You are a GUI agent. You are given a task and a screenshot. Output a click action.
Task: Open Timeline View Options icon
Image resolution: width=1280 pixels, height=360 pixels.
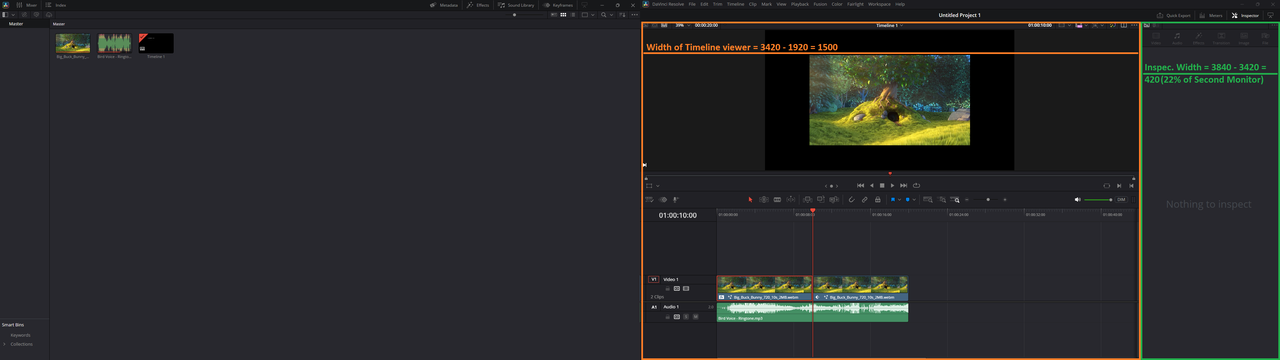tap(649, 200)
